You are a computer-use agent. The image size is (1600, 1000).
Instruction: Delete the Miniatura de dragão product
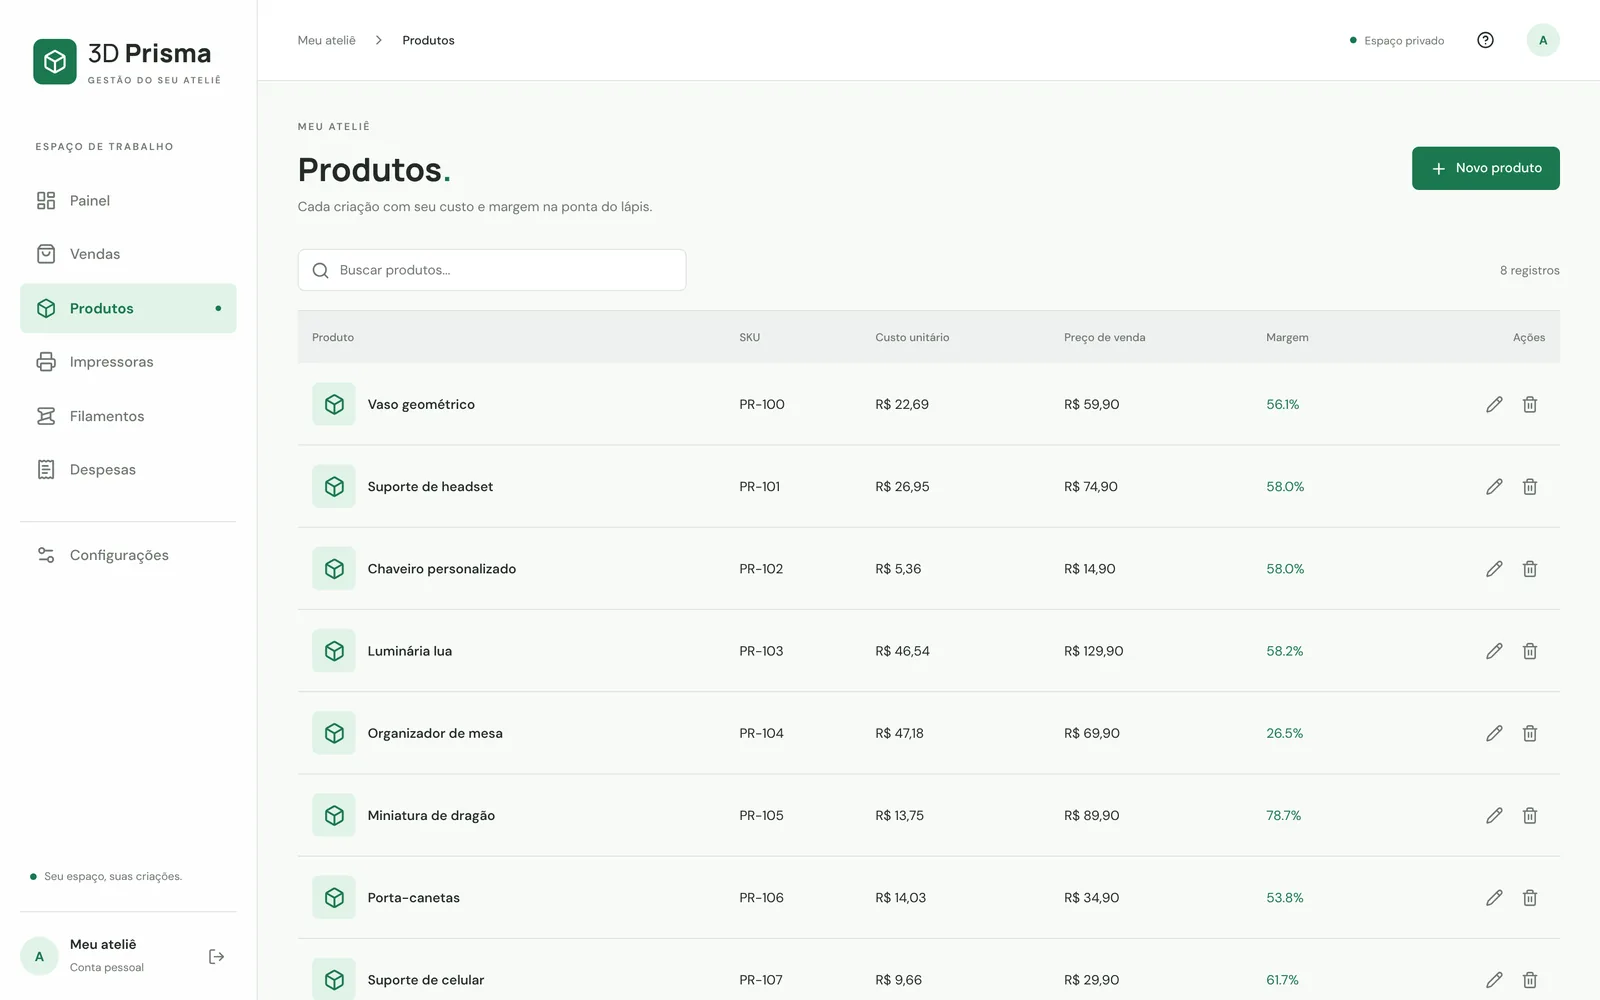point(1530,815)
